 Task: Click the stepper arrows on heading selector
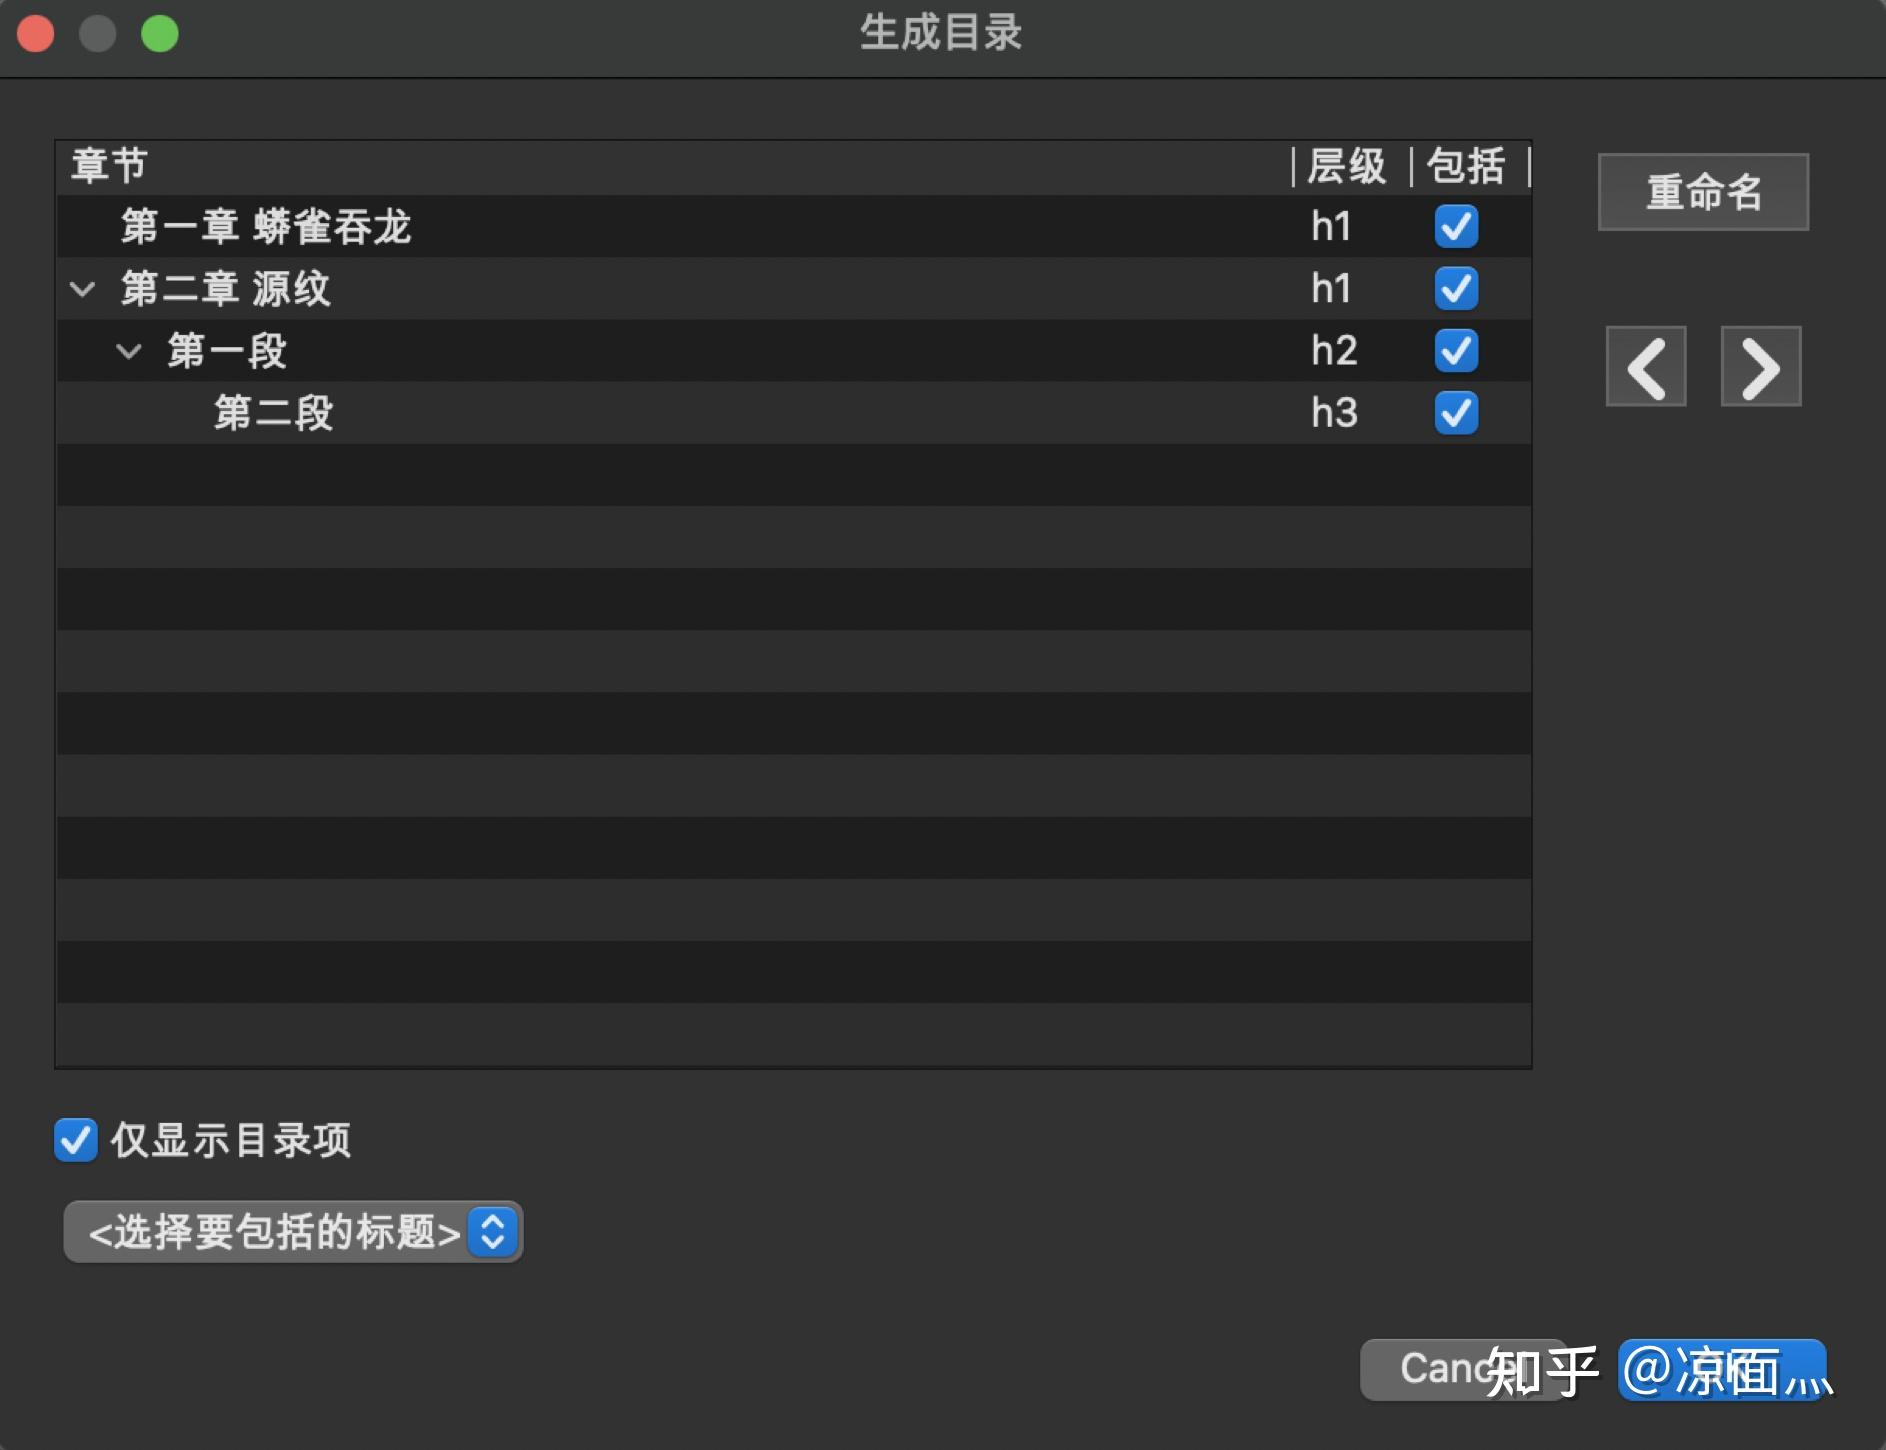point(492,1232)
